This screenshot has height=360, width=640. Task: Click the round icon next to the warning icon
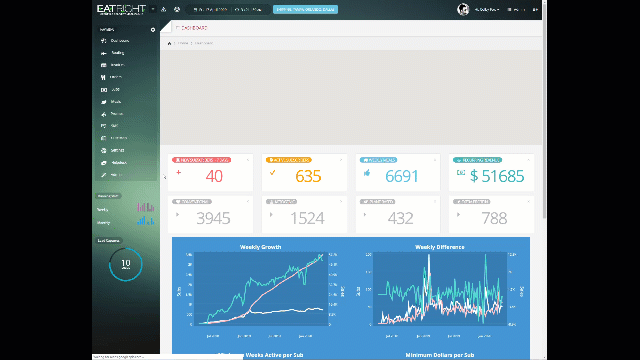[177, 9]
